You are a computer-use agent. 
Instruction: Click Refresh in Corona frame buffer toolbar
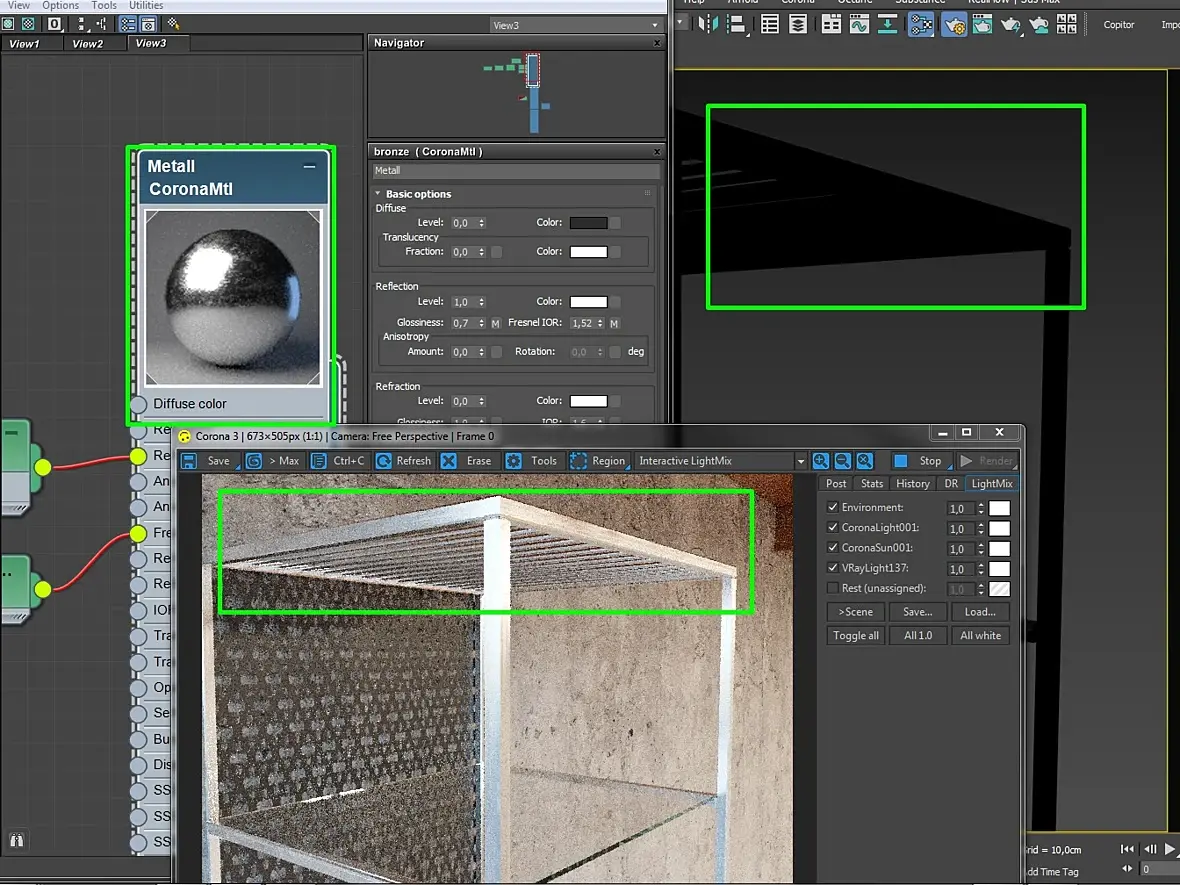403,461
